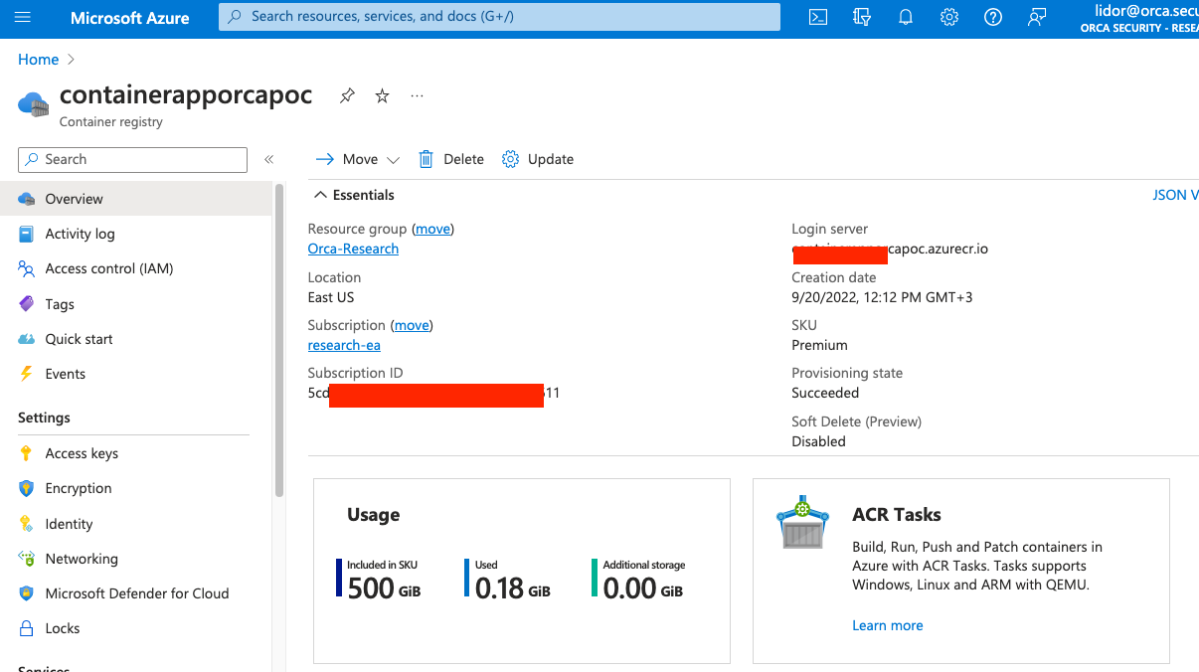Click the ACR Tasks container illustration

[802, 521]
